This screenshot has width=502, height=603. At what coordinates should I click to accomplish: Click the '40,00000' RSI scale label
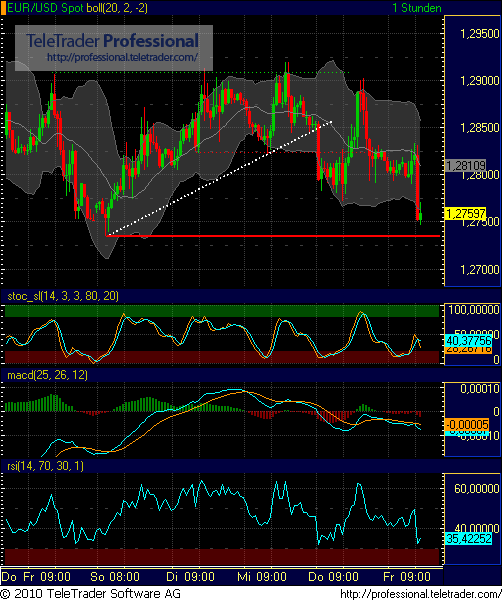(476, 529)
